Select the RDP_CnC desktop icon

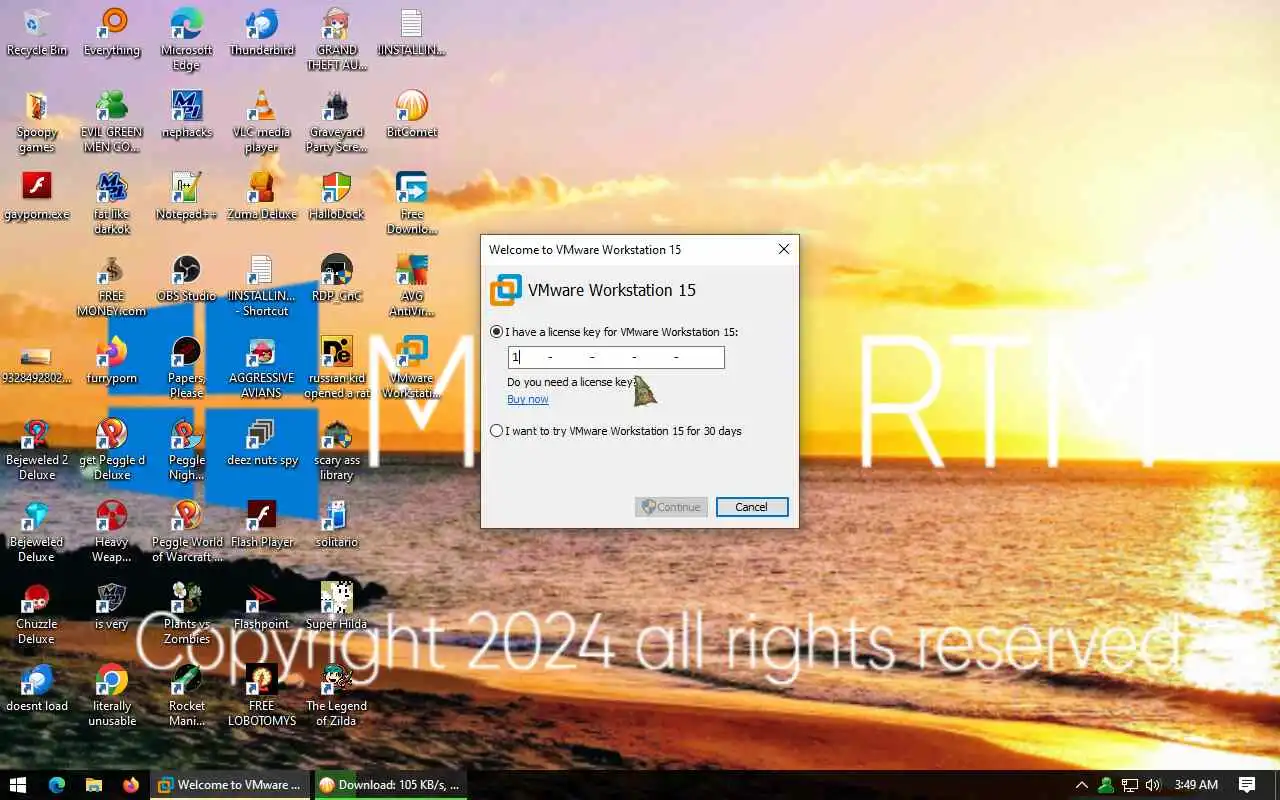(x=337, y=278)
